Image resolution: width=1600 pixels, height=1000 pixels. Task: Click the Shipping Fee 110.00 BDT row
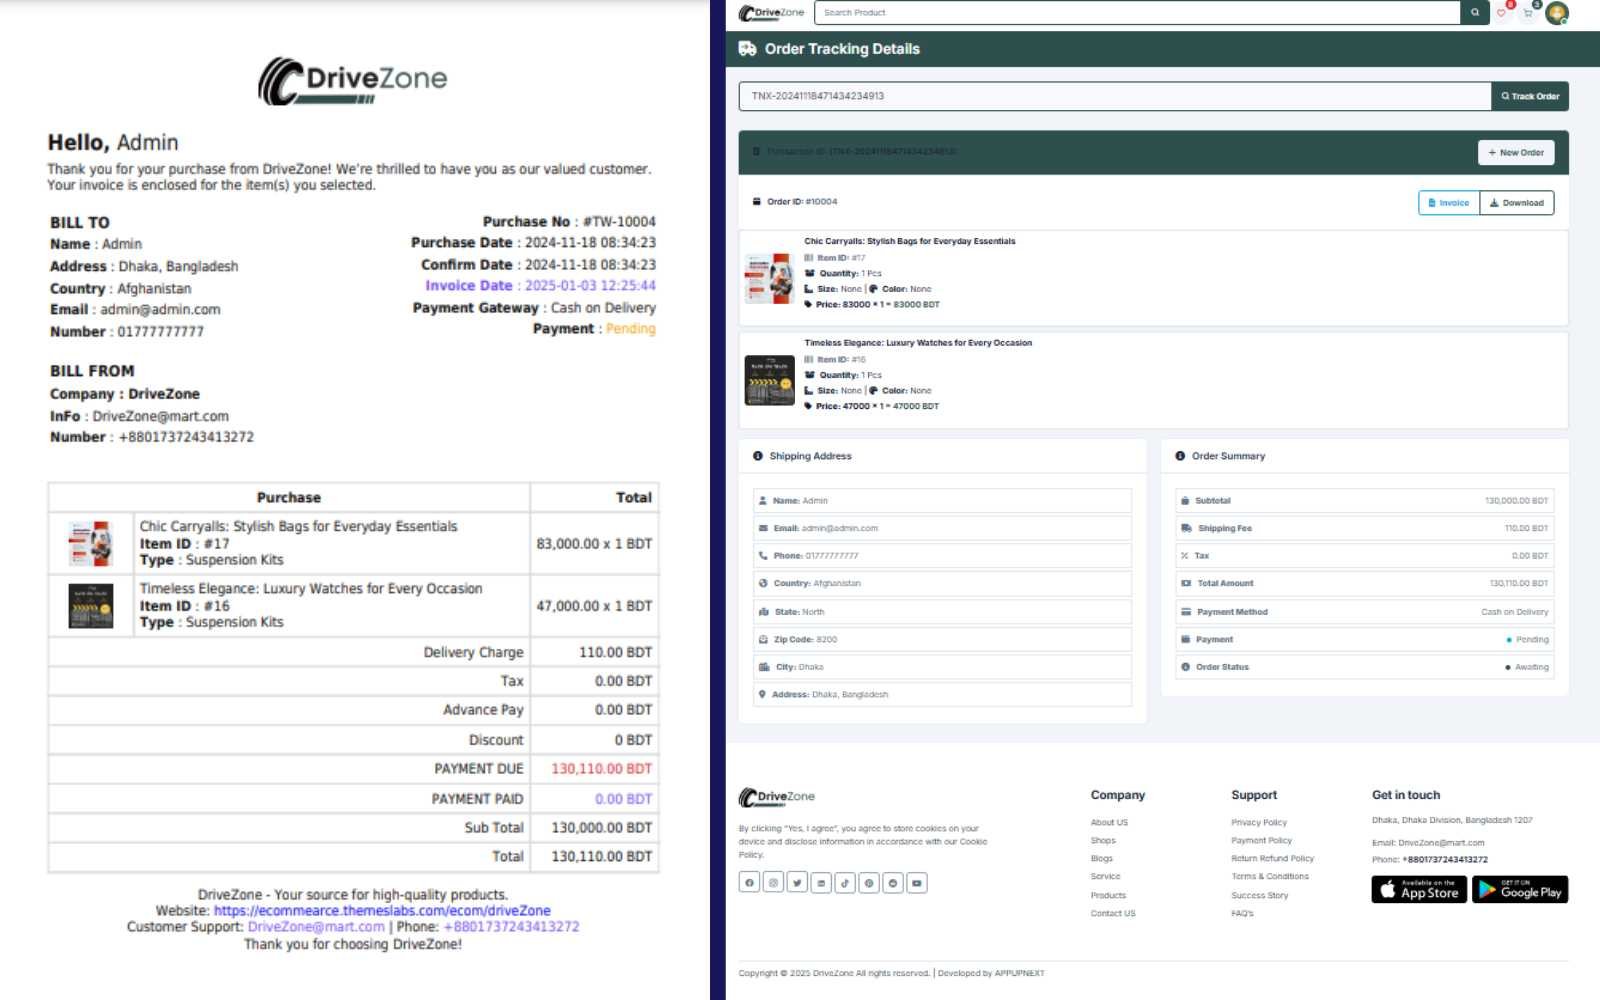[x=1365, y=528]
